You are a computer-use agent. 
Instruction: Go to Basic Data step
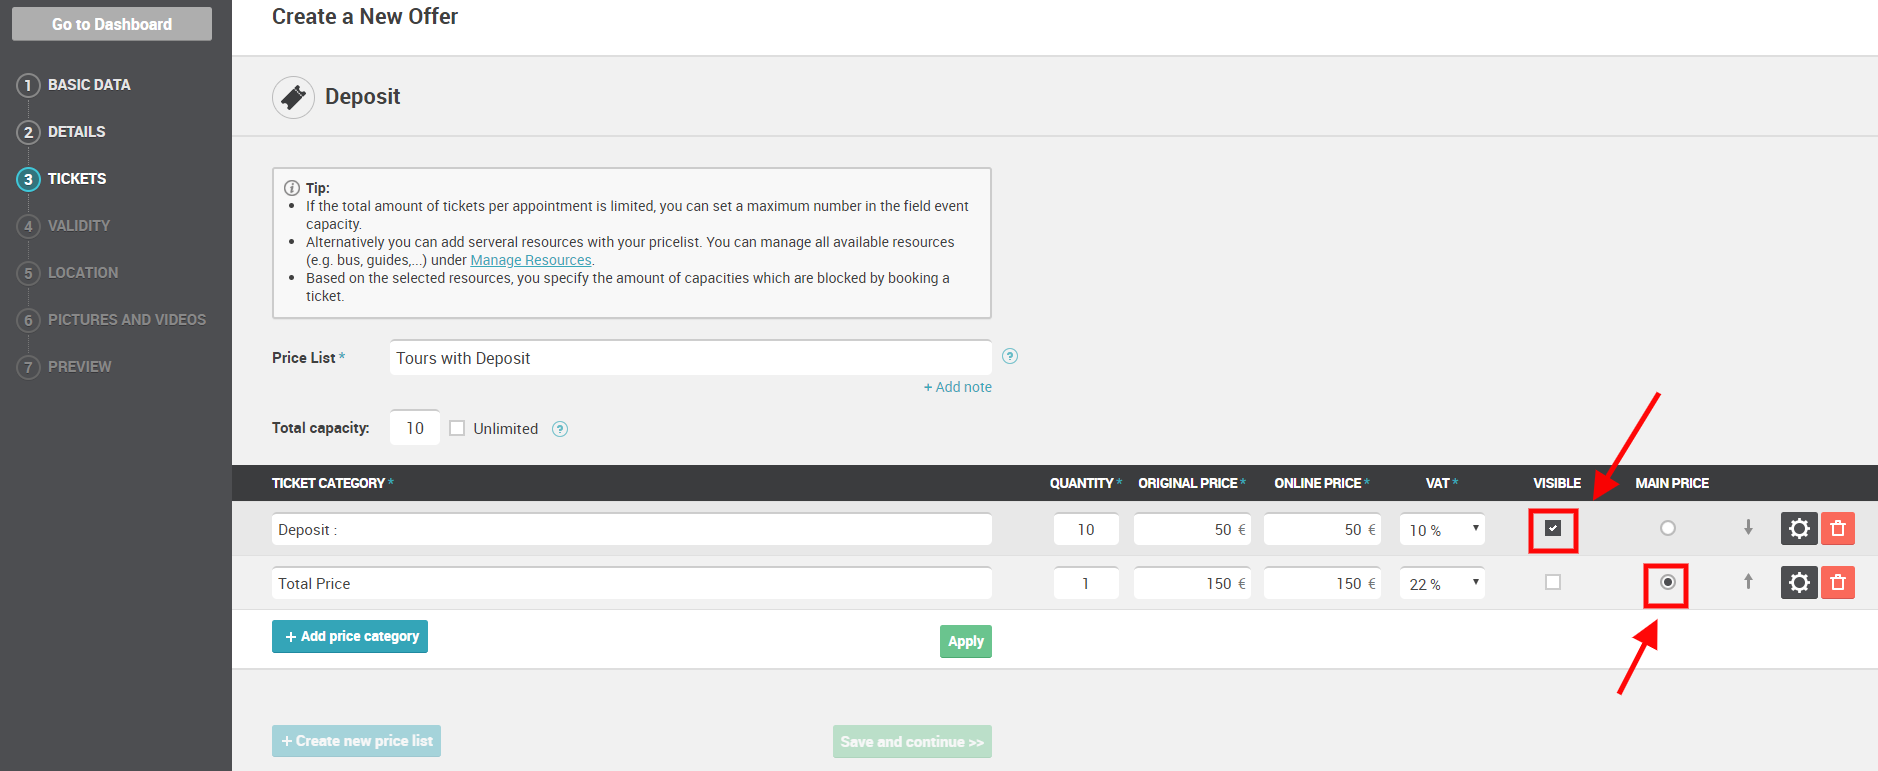(89, 85)
